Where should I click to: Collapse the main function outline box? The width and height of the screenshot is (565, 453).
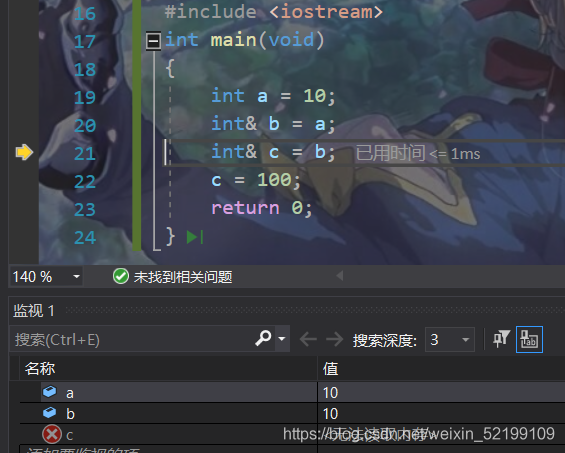coord(153,41)
